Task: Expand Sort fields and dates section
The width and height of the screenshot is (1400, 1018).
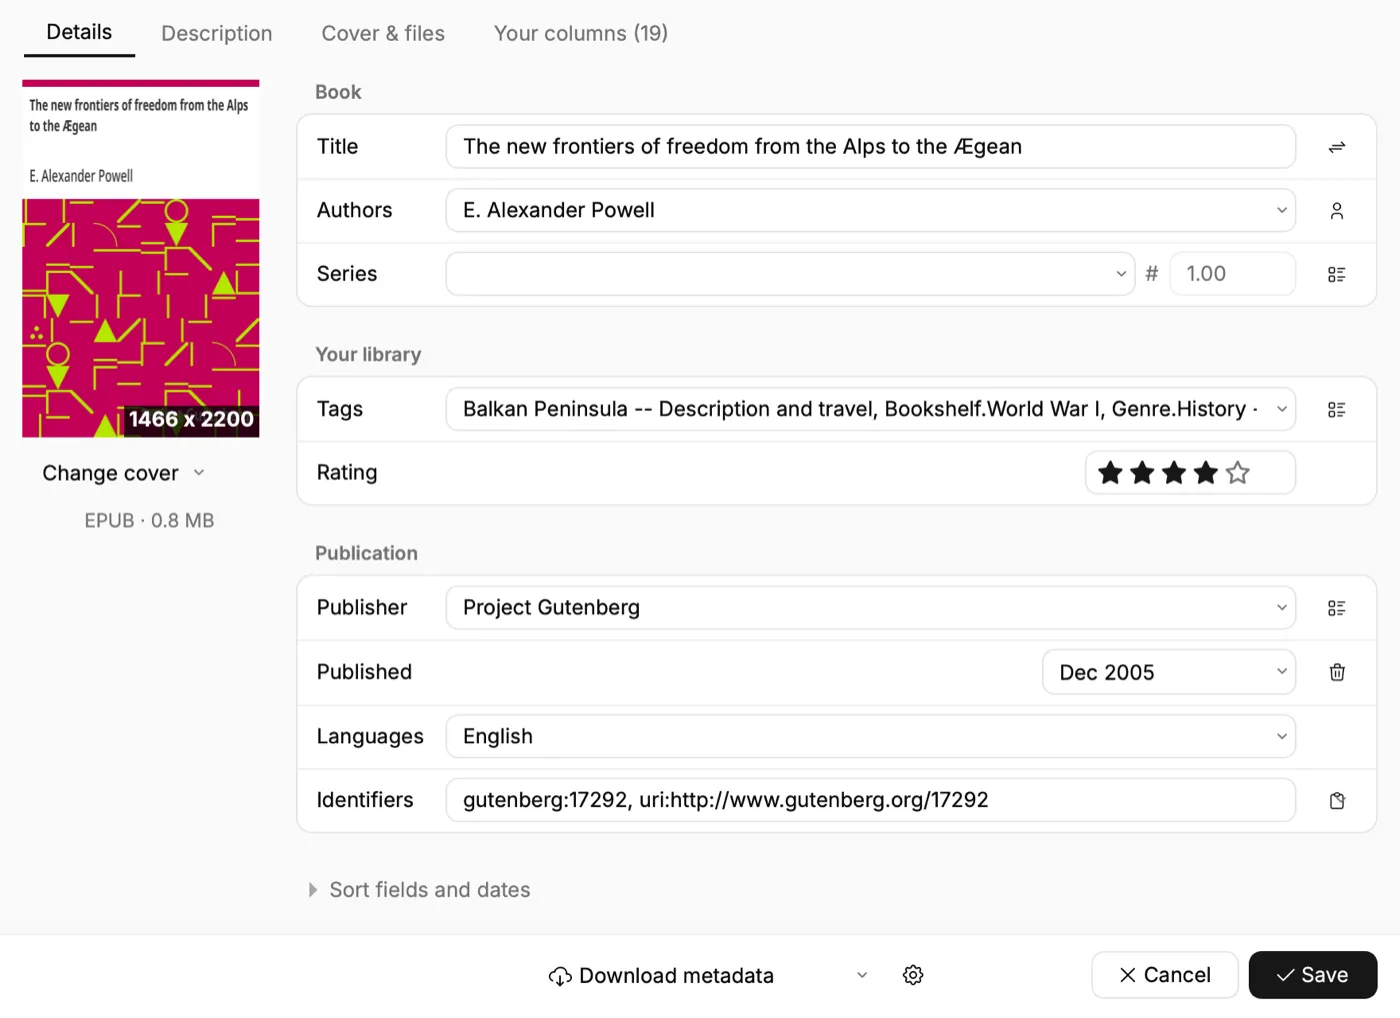Action: click(420, 890)
